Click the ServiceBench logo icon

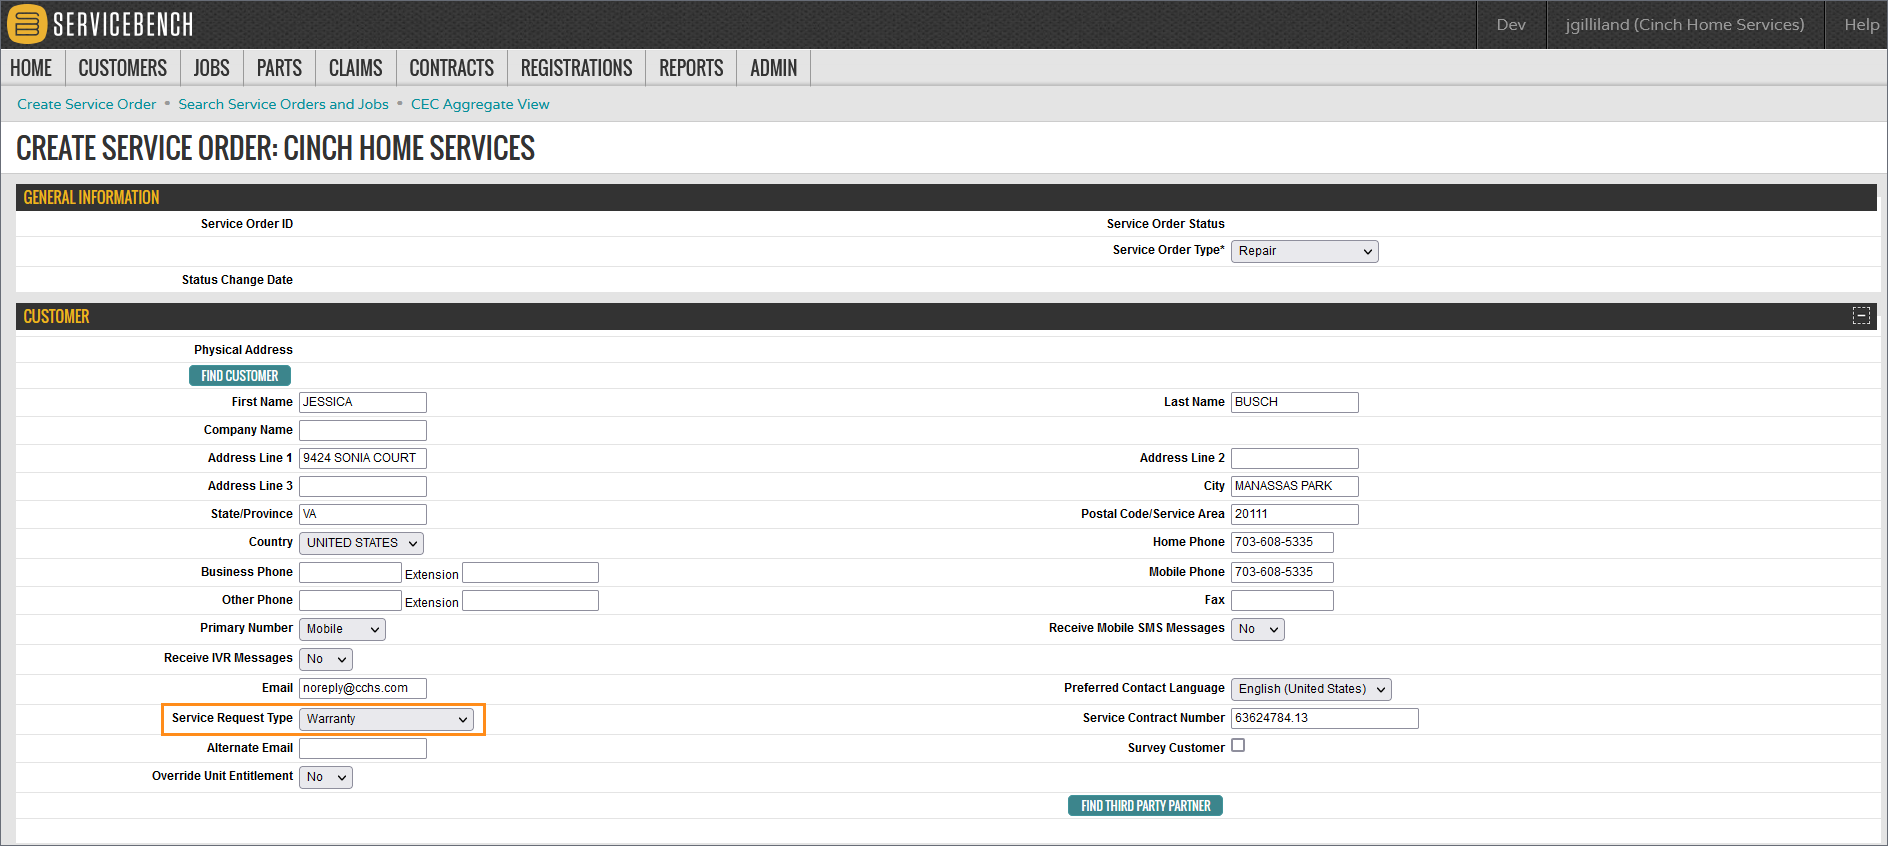coord(27,24)
